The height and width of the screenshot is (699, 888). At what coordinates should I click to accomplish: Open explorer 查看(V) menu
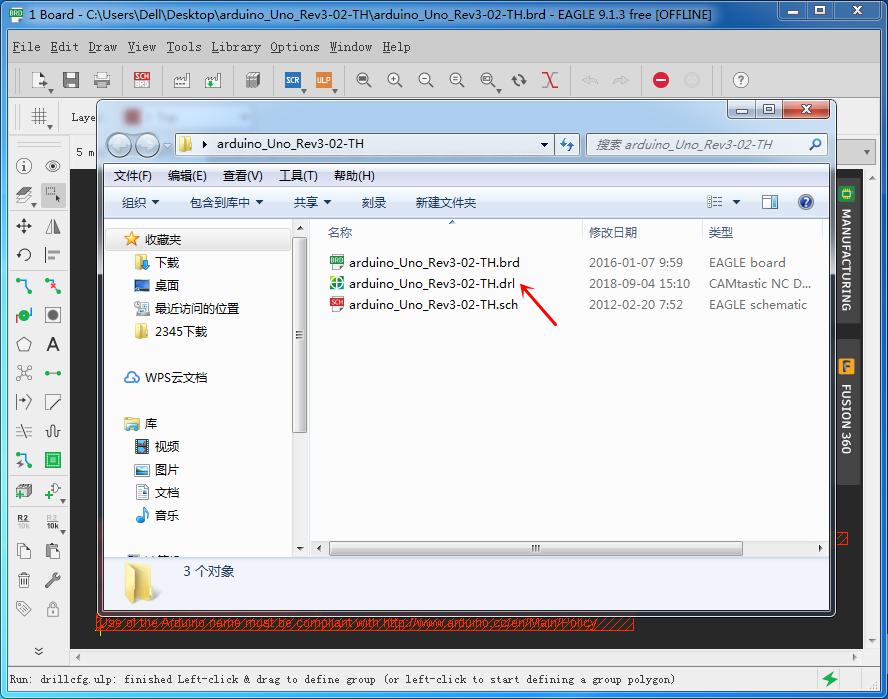(x=242, y=176)
